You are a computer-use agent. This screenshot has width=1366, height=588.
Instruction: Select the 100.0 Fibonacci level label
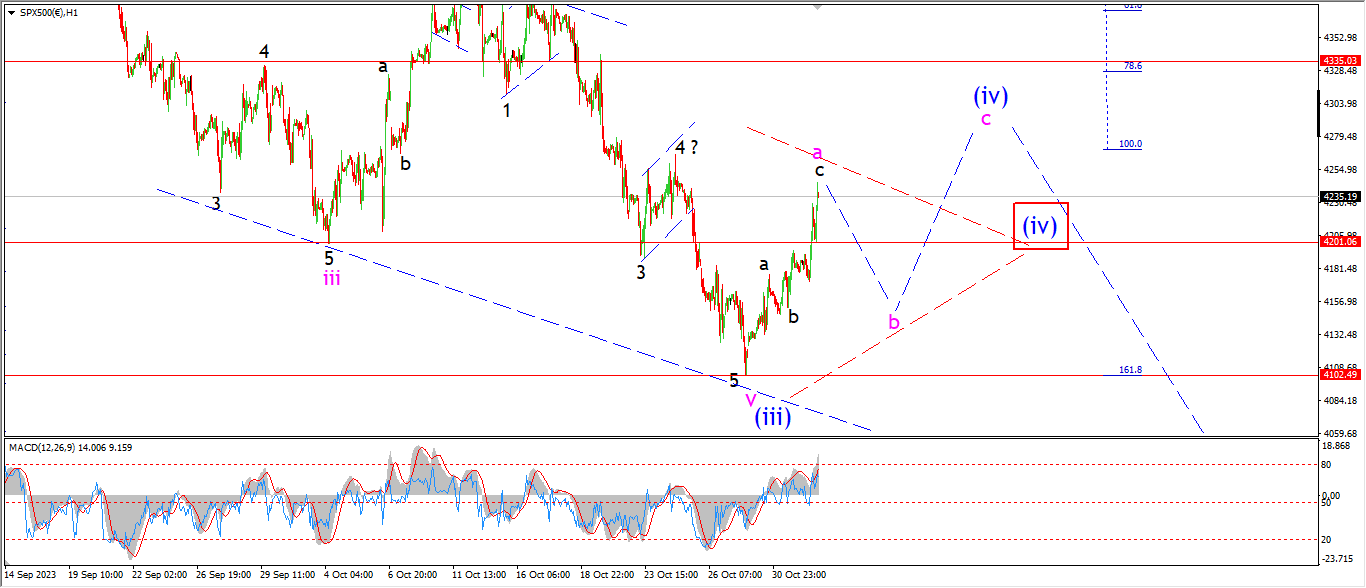[x=1130, y=144]
